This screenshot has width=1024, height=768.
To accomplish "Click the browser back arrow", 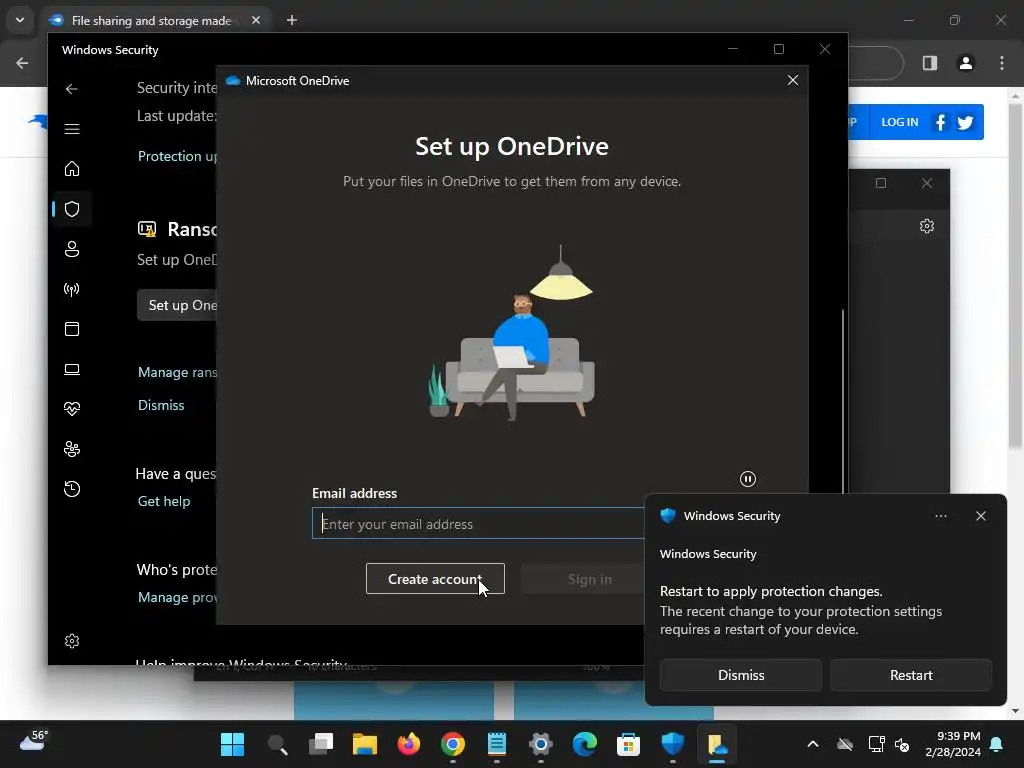I will coord(22,63).
